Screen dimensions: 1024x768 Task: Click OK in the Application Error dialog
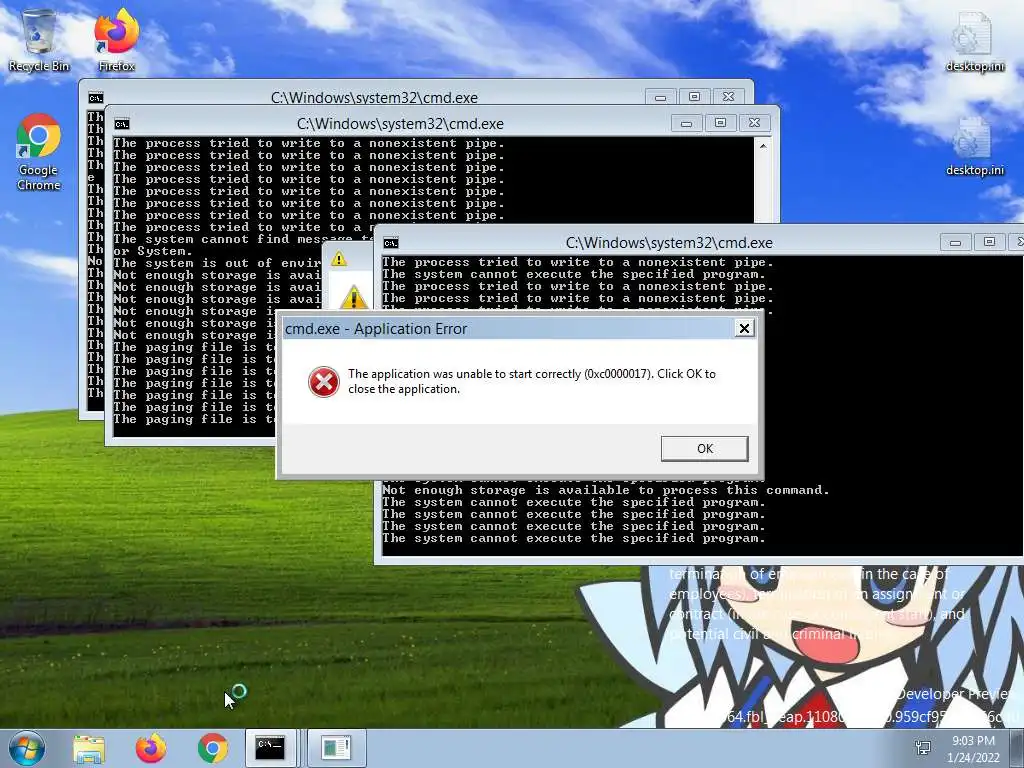coord(704,449)
